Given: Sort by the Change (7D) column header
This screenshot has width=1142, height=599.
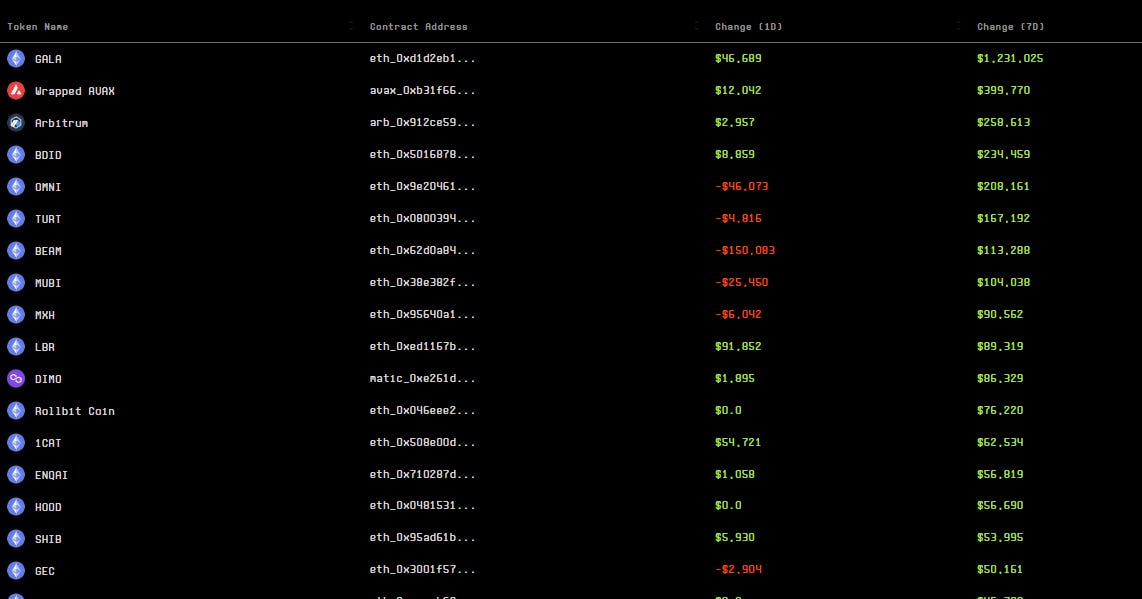Looking at the screenshot, I should click(x=1011, y=27).
